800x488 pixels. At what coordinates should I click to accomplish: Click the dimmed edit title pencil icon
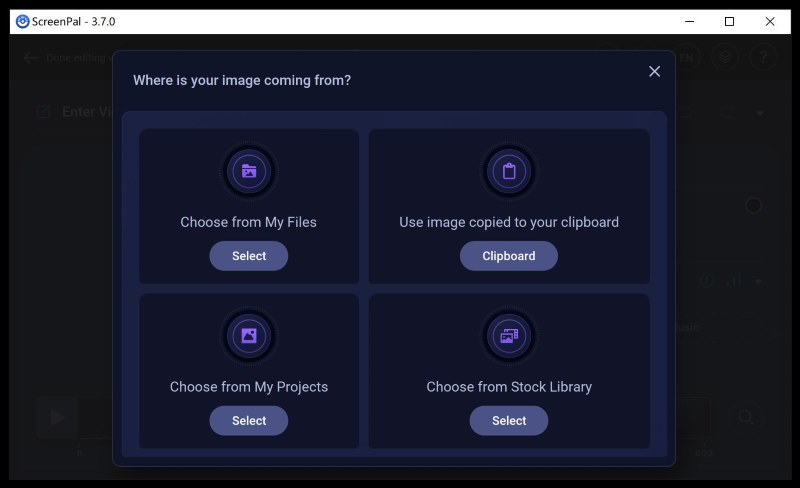[44, 111]
